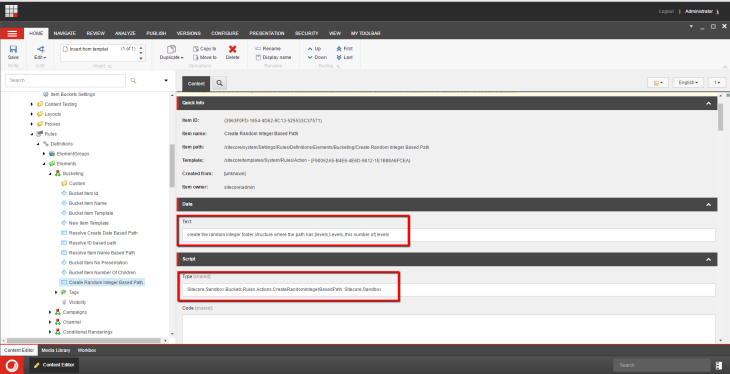This screenshot has height=374, width=730.
Task: Select the Visibility tree item
Action: [x=74, y=302]
